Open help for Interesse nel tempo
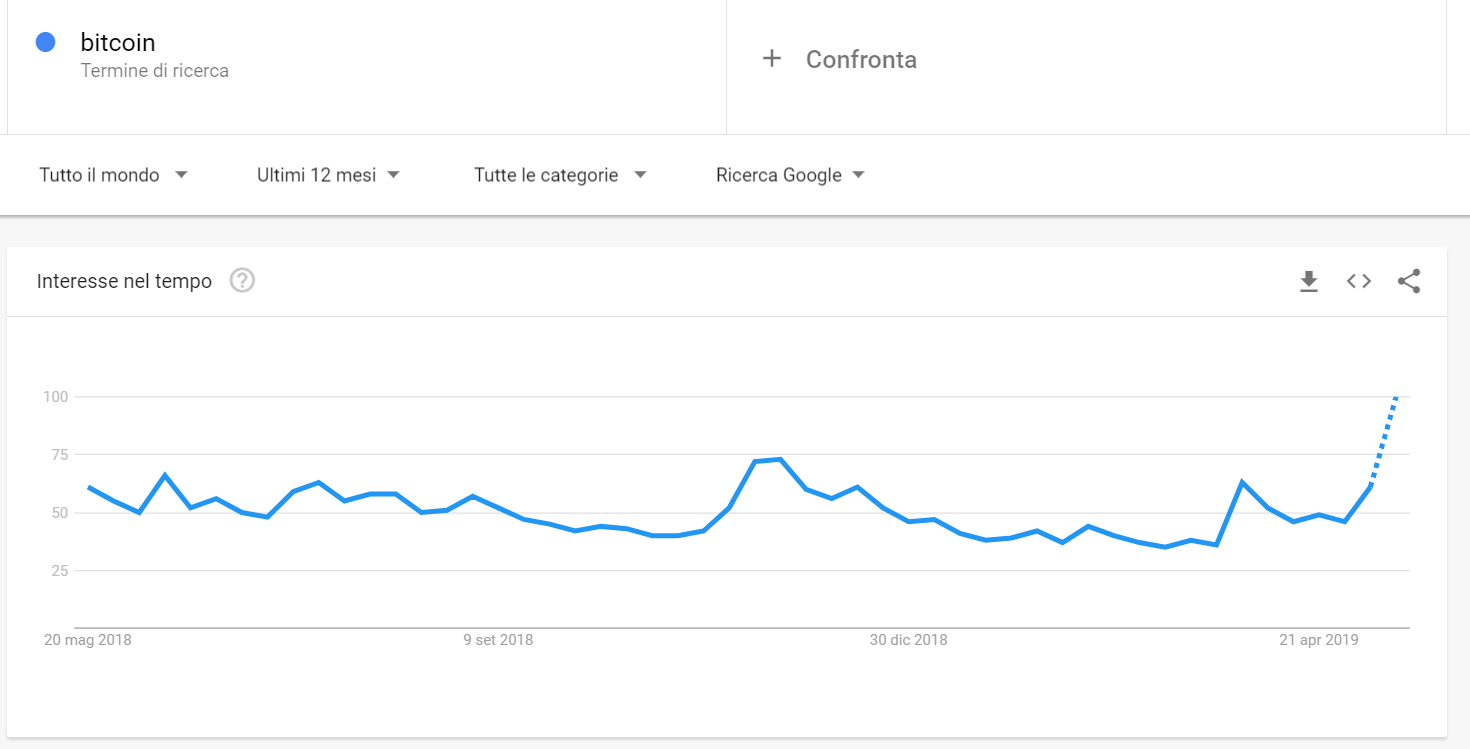Screen dimensions: 1470x749 242,281
